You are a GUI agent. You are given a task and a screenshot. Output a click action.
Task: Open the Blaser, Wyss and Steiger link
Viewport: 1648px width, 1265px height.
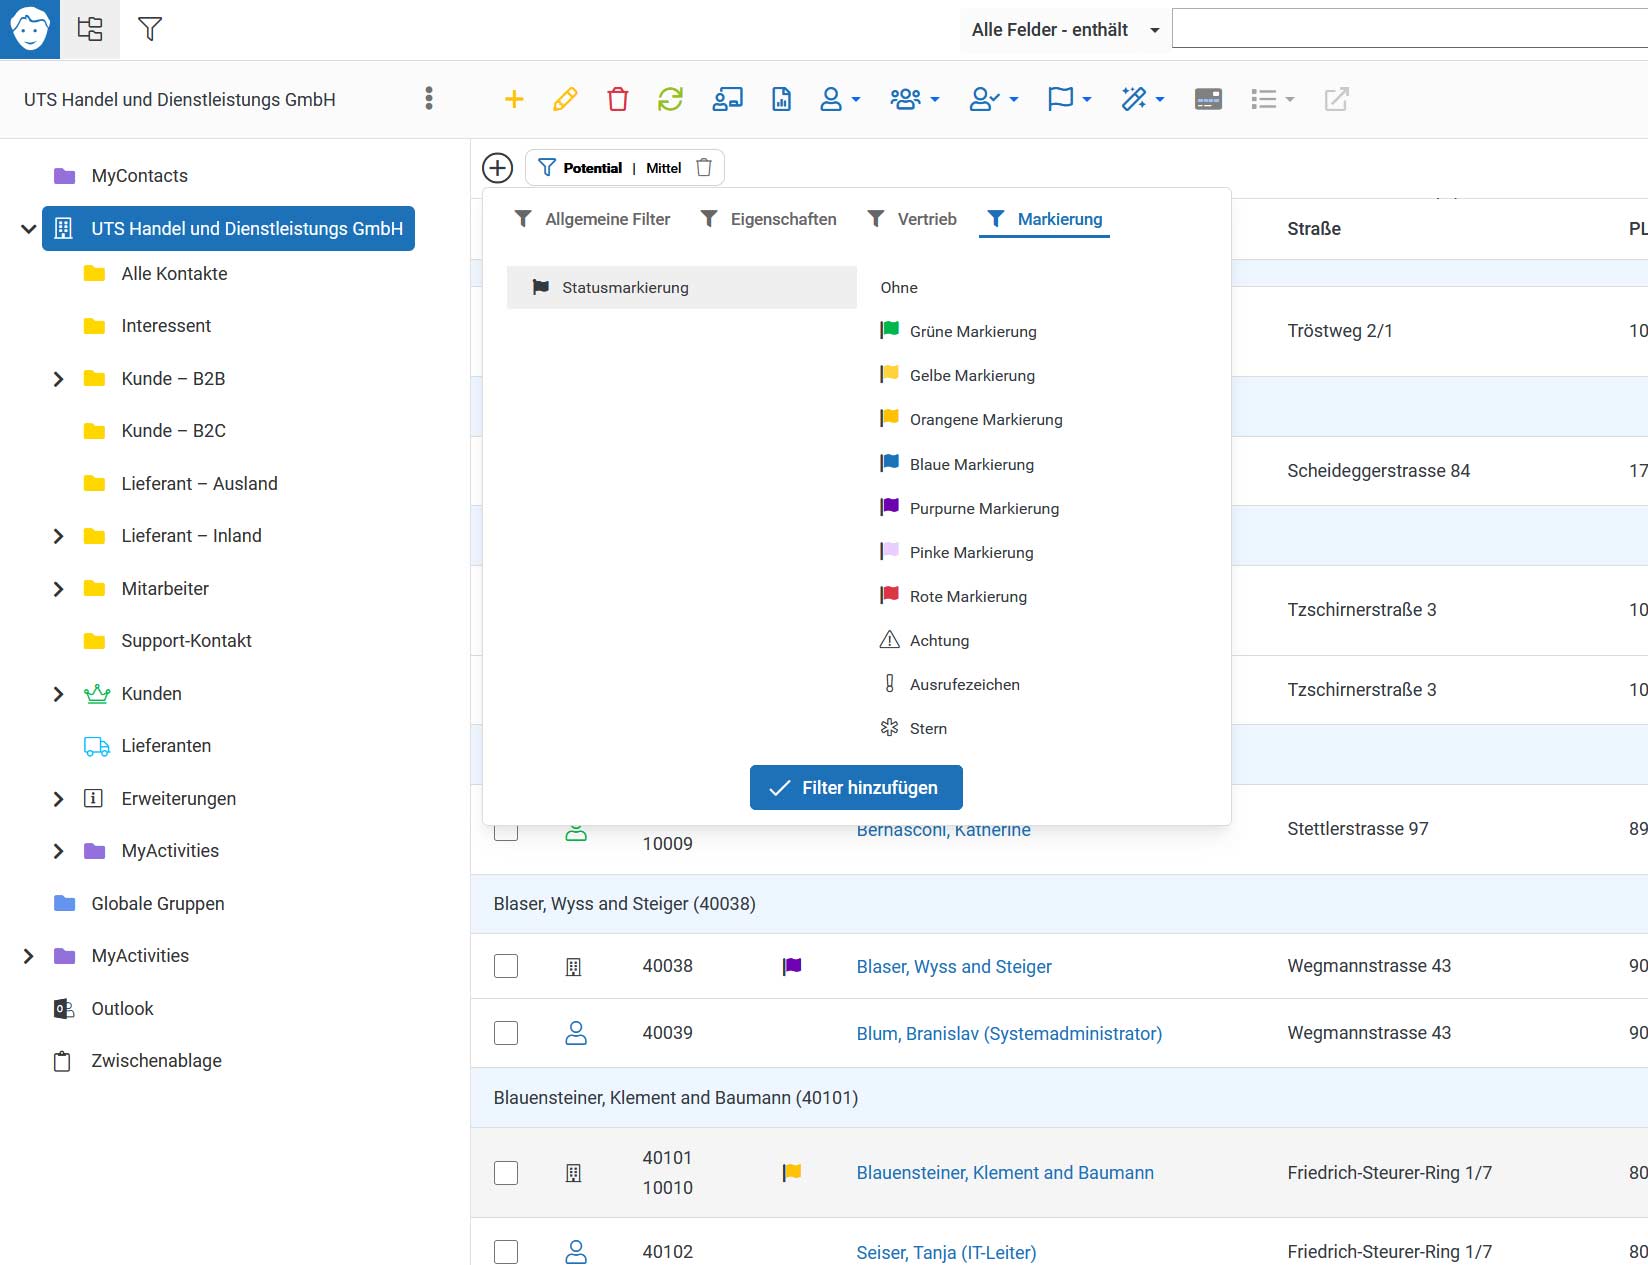[954, 967]
